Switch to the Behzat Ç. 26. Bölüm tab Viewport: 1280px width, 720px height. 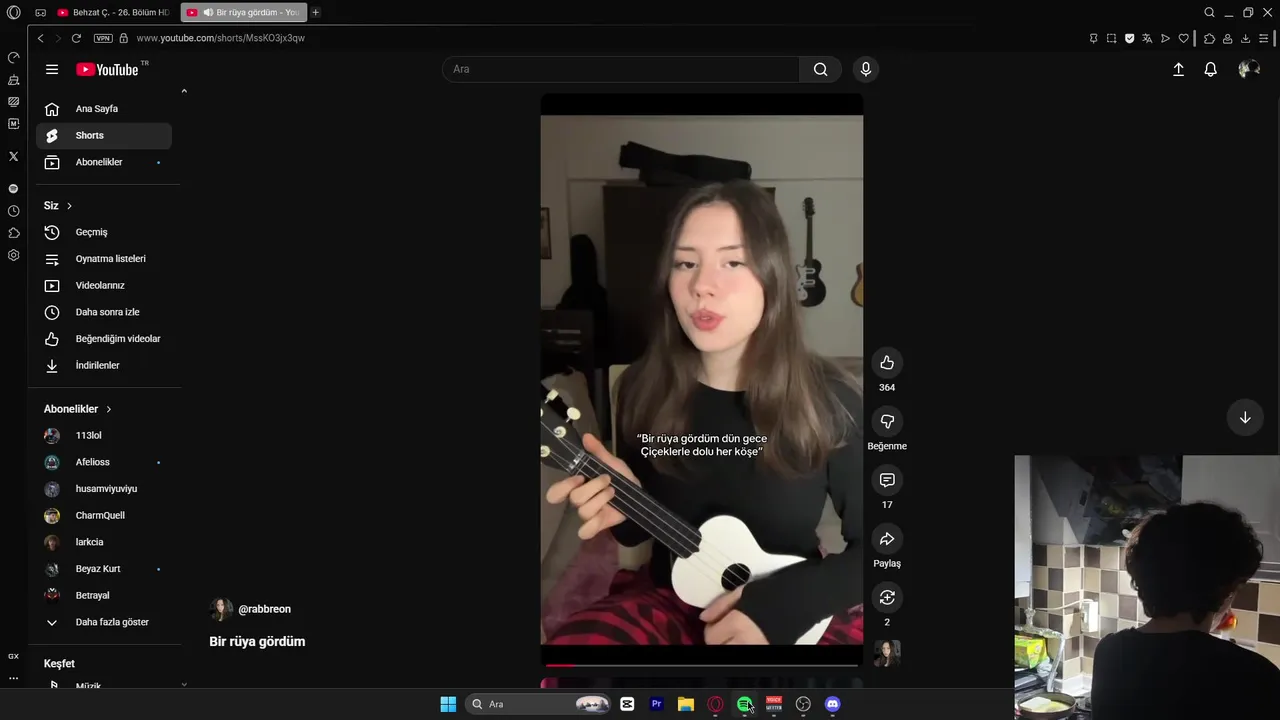click(x=113, y=12)
